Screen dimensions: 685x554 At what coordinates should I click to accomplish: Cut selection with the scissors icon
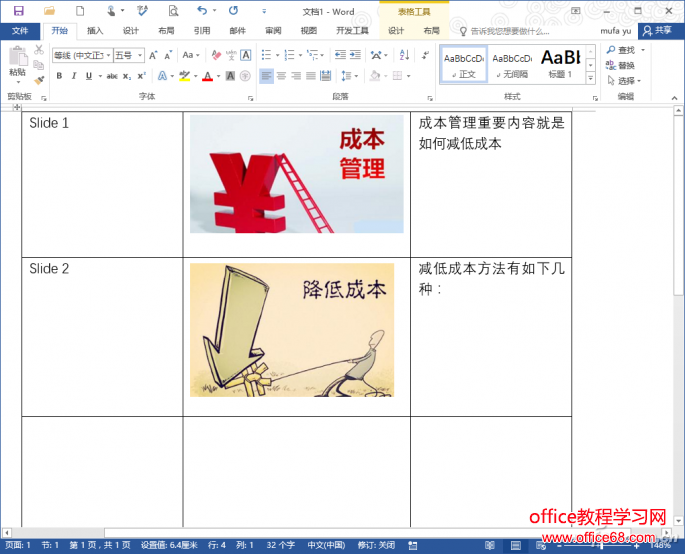coord(39,49)
